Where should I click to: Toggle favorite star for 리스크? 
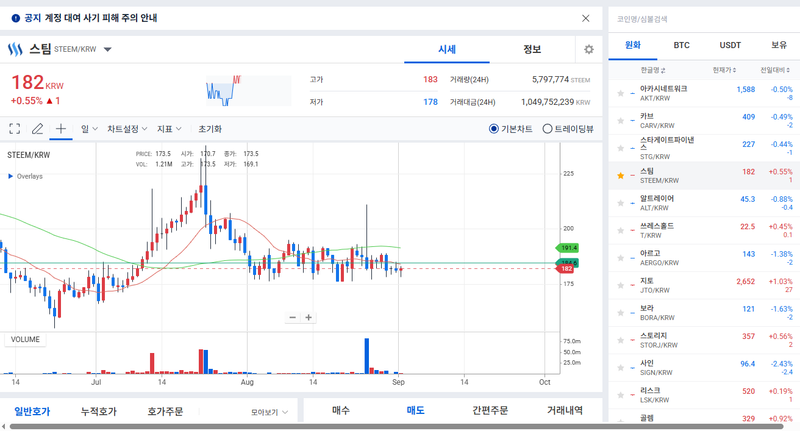point(620,395)
